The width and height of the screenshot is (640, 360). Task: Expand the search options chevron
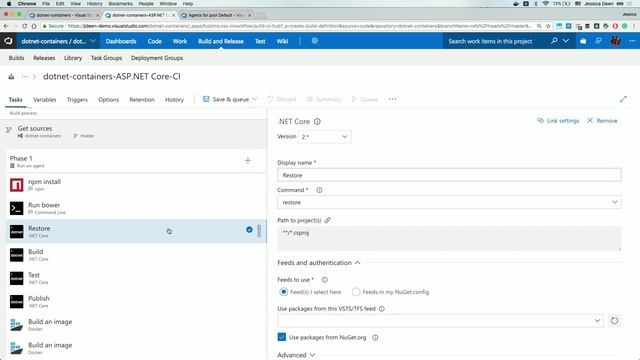(x=566, y=41)
